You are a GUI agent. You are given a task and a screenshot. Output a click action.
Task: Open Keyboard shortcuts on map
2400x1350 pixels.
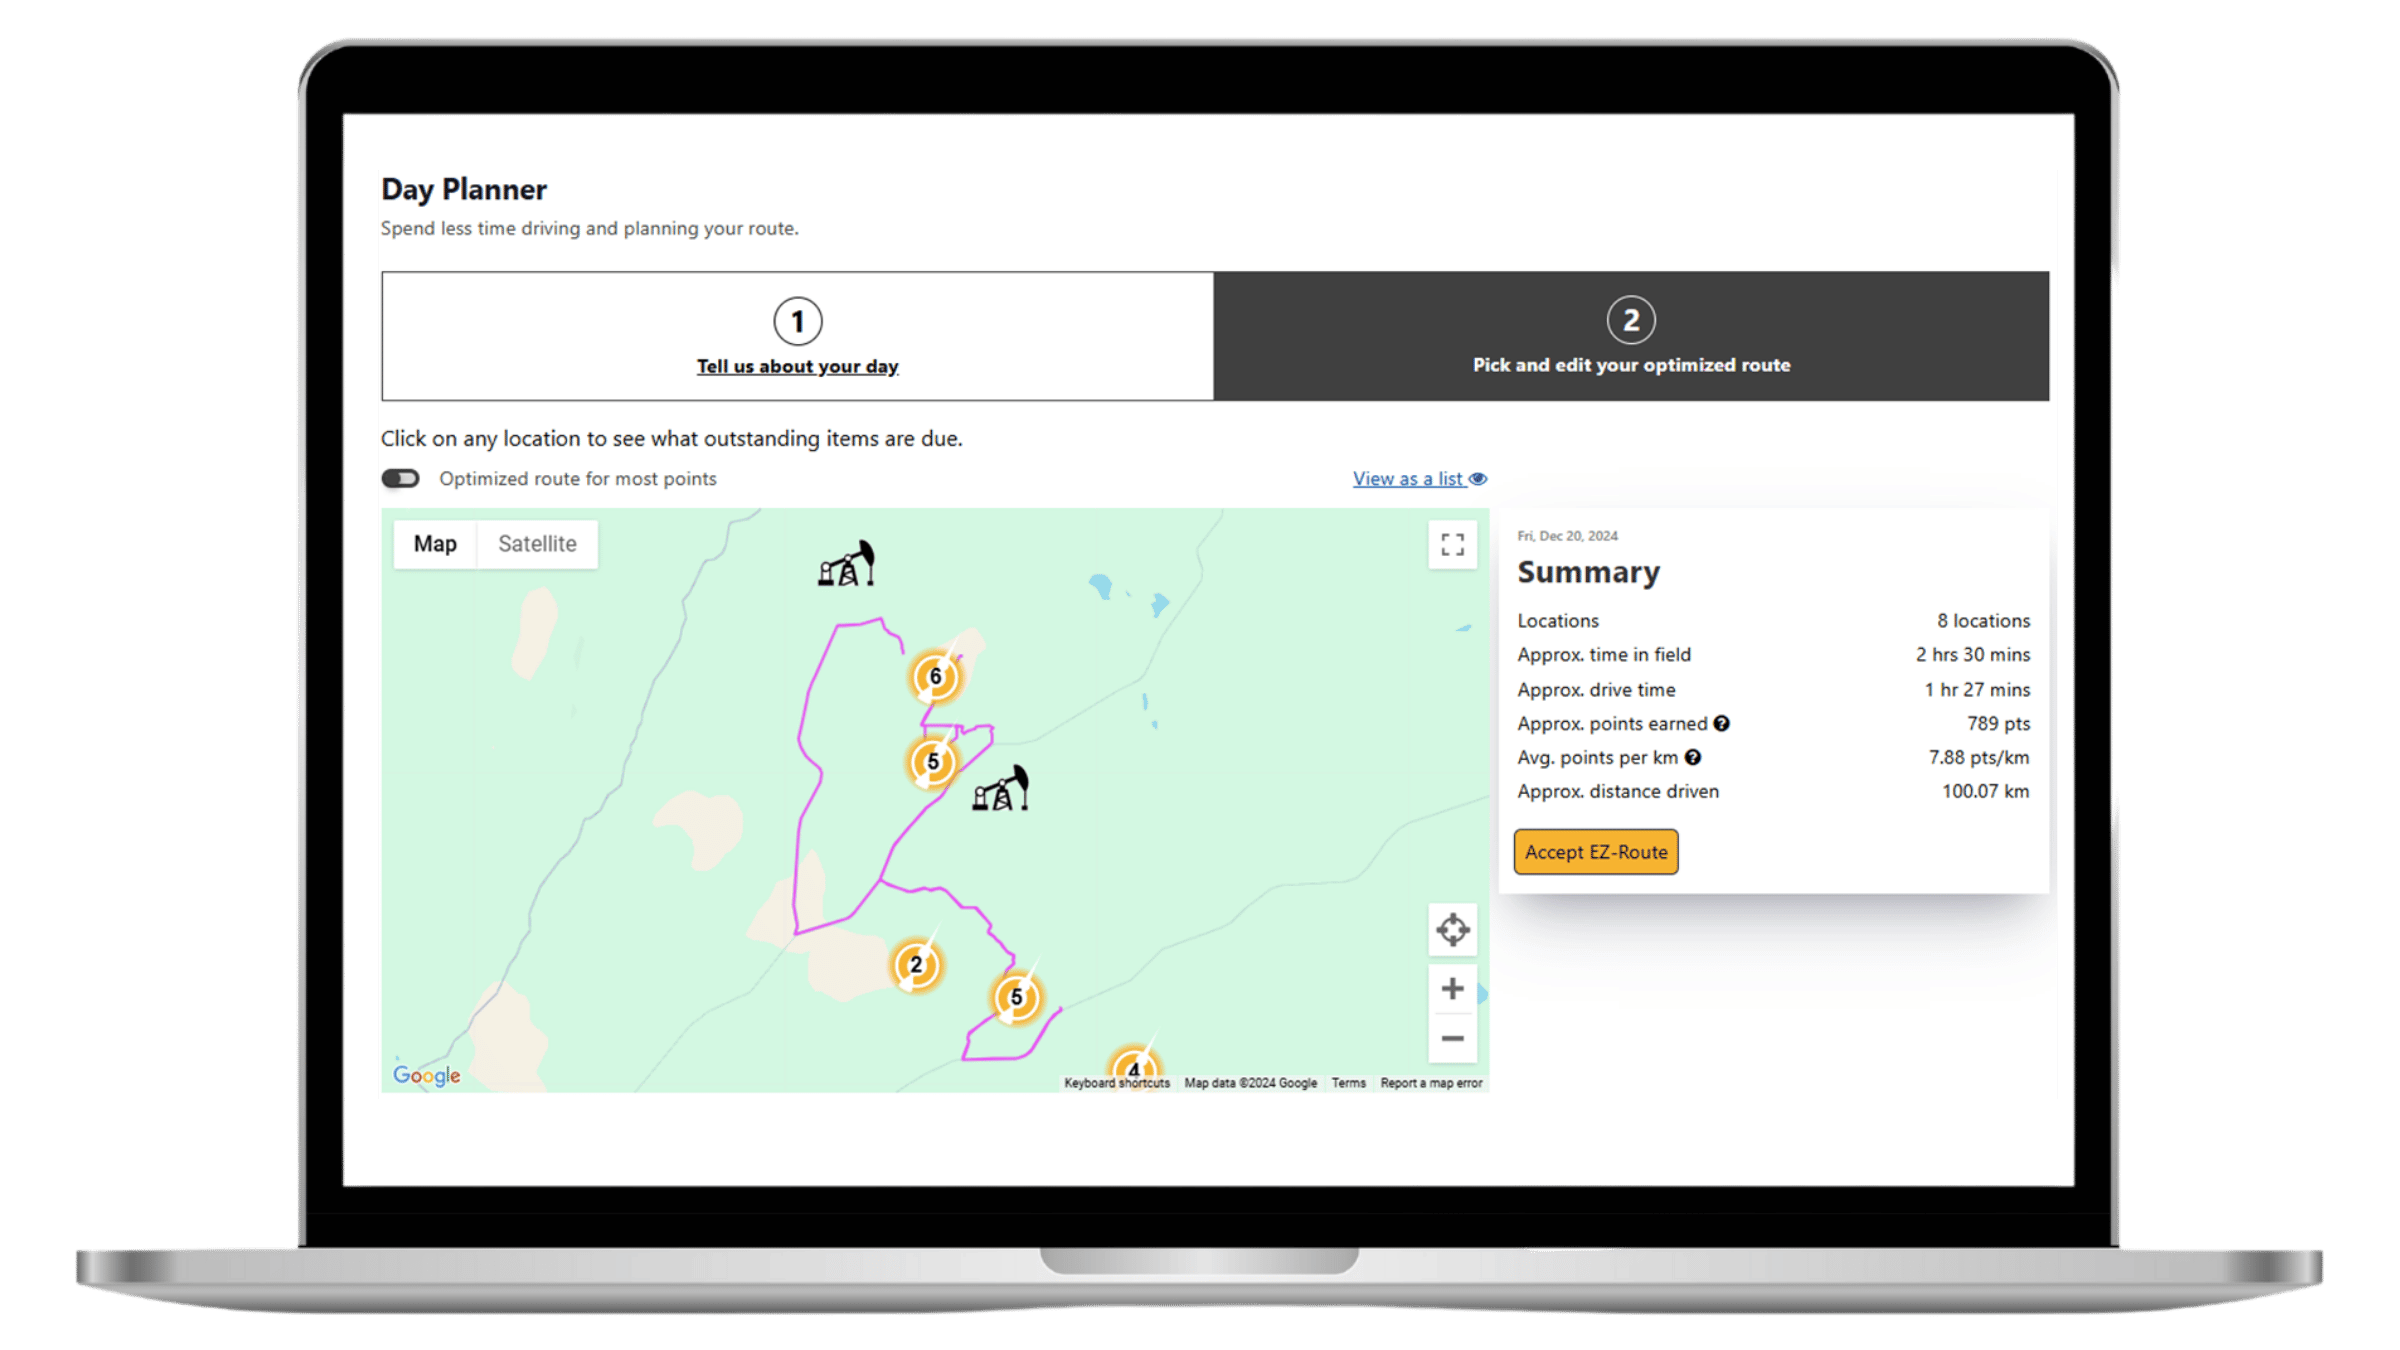1116,1083
